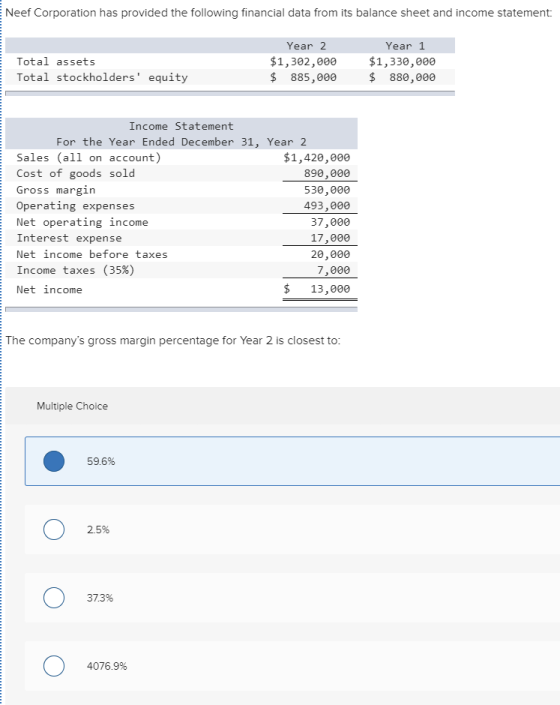Click the Interest expense value 17,000
The width and height of the screenshot is (560, 705).
coord(330,238)
